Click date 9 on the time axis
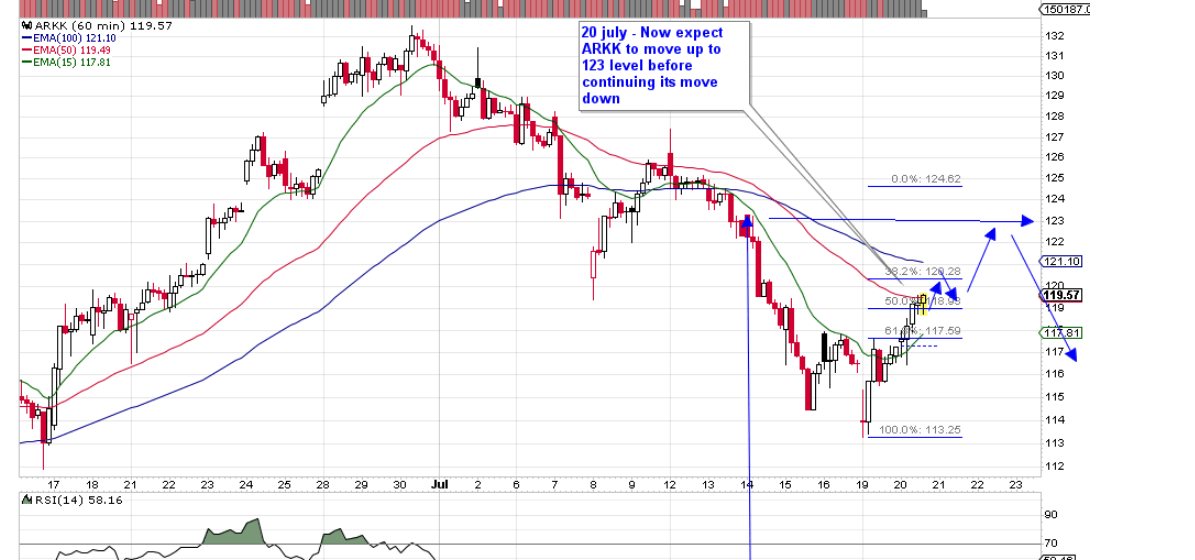This screenshot has width=1195, height=560. pos(631,485)
